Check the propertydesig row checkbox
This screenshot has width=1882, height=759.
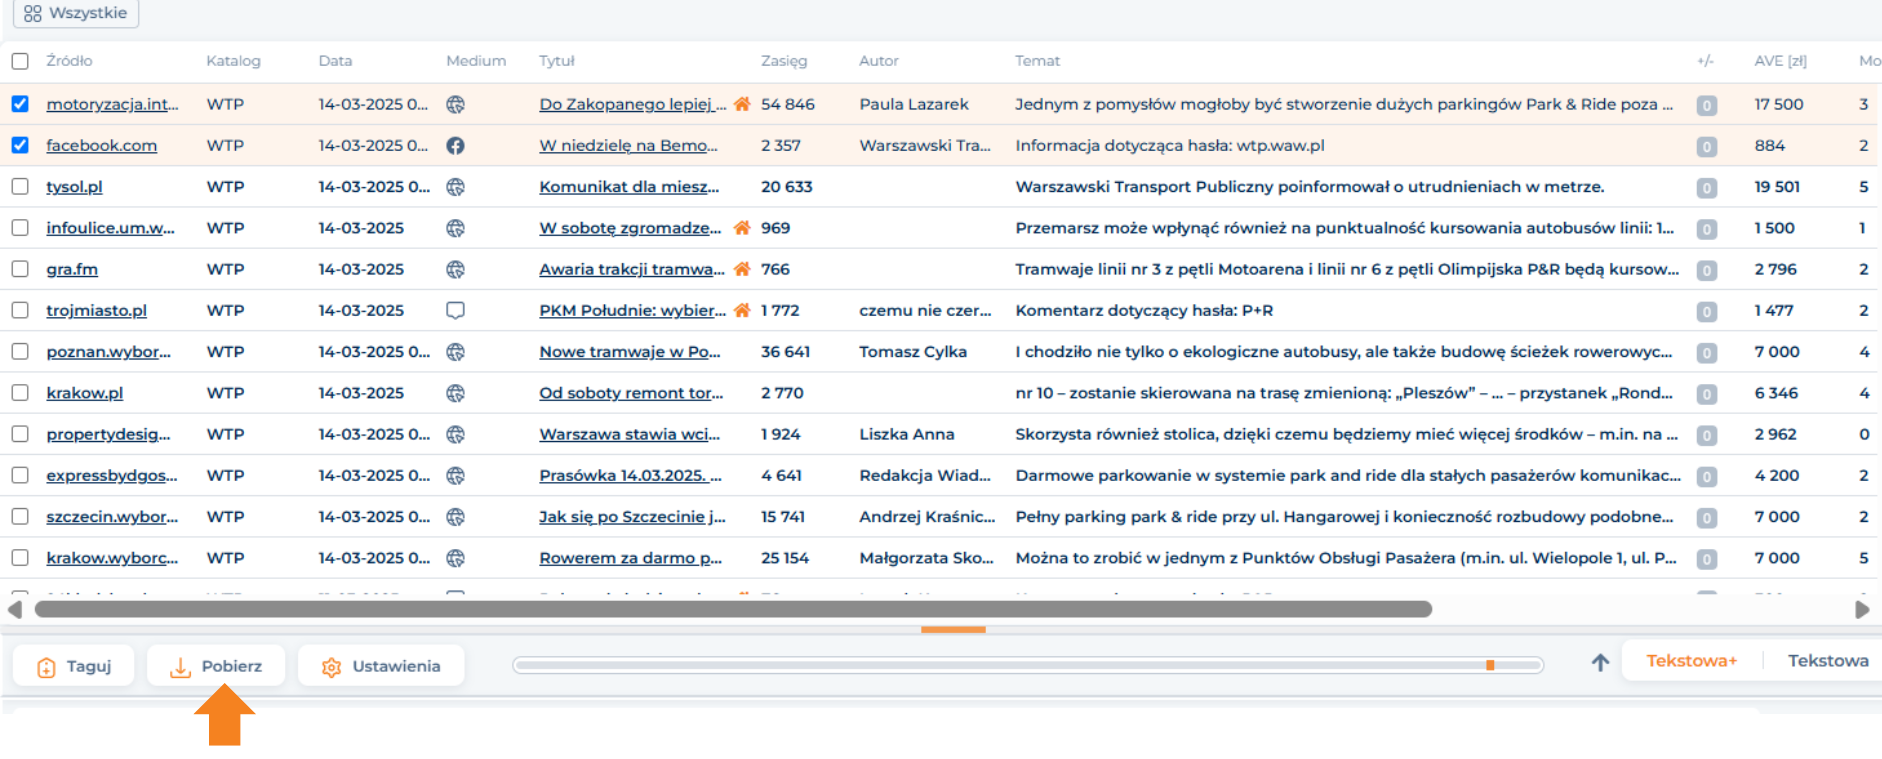(x=20, y=434)
